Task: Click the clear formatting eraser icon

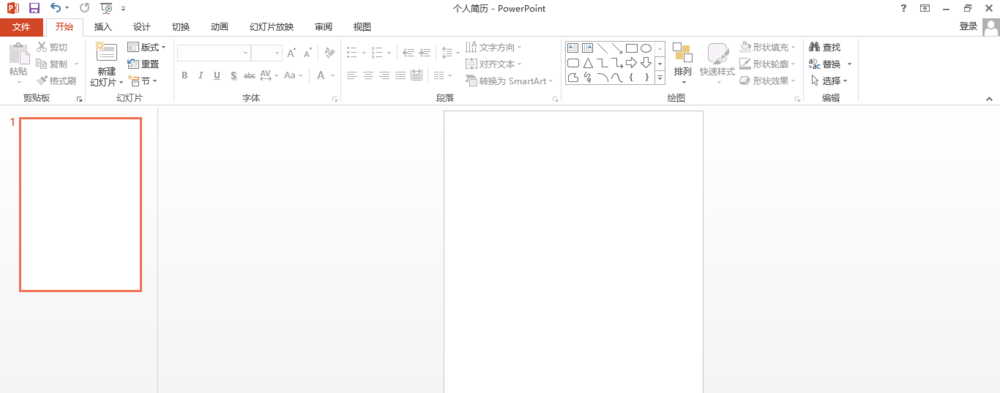Action: (x=330, y=52)
